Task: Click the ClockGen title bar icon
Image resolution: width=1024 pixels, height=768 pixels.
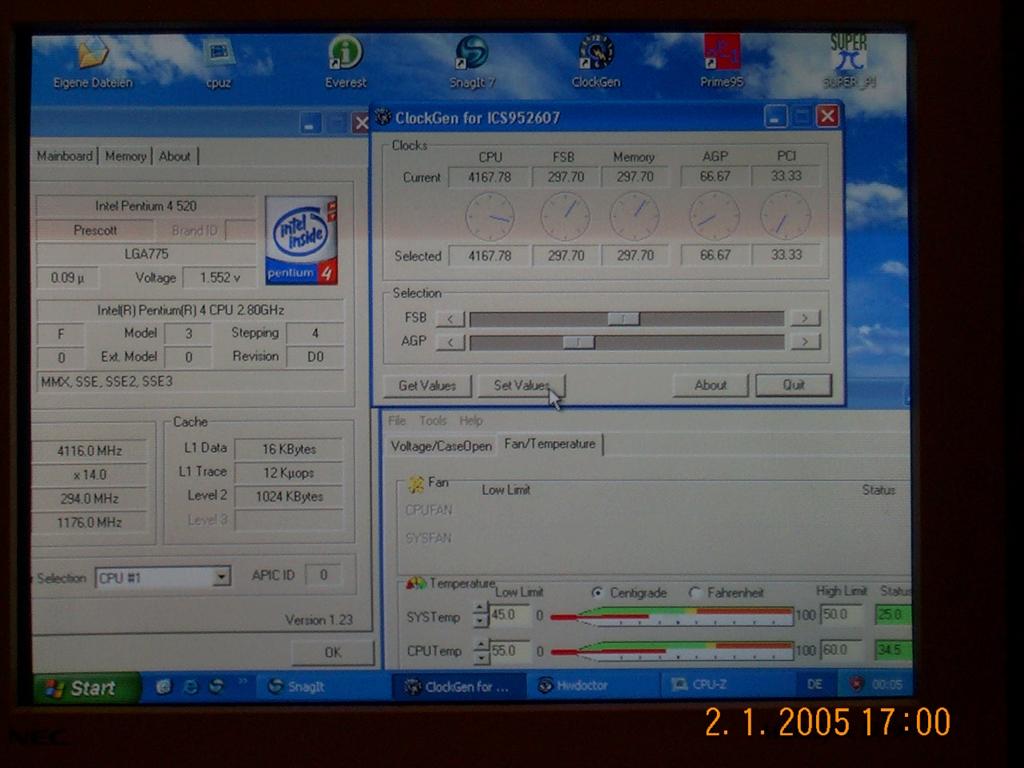Action: tap(383, 118)
